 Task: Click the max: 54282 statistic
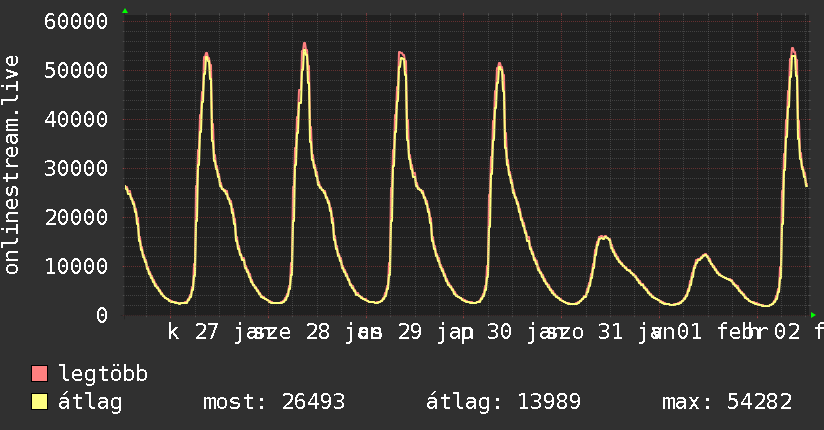point(727,402)
